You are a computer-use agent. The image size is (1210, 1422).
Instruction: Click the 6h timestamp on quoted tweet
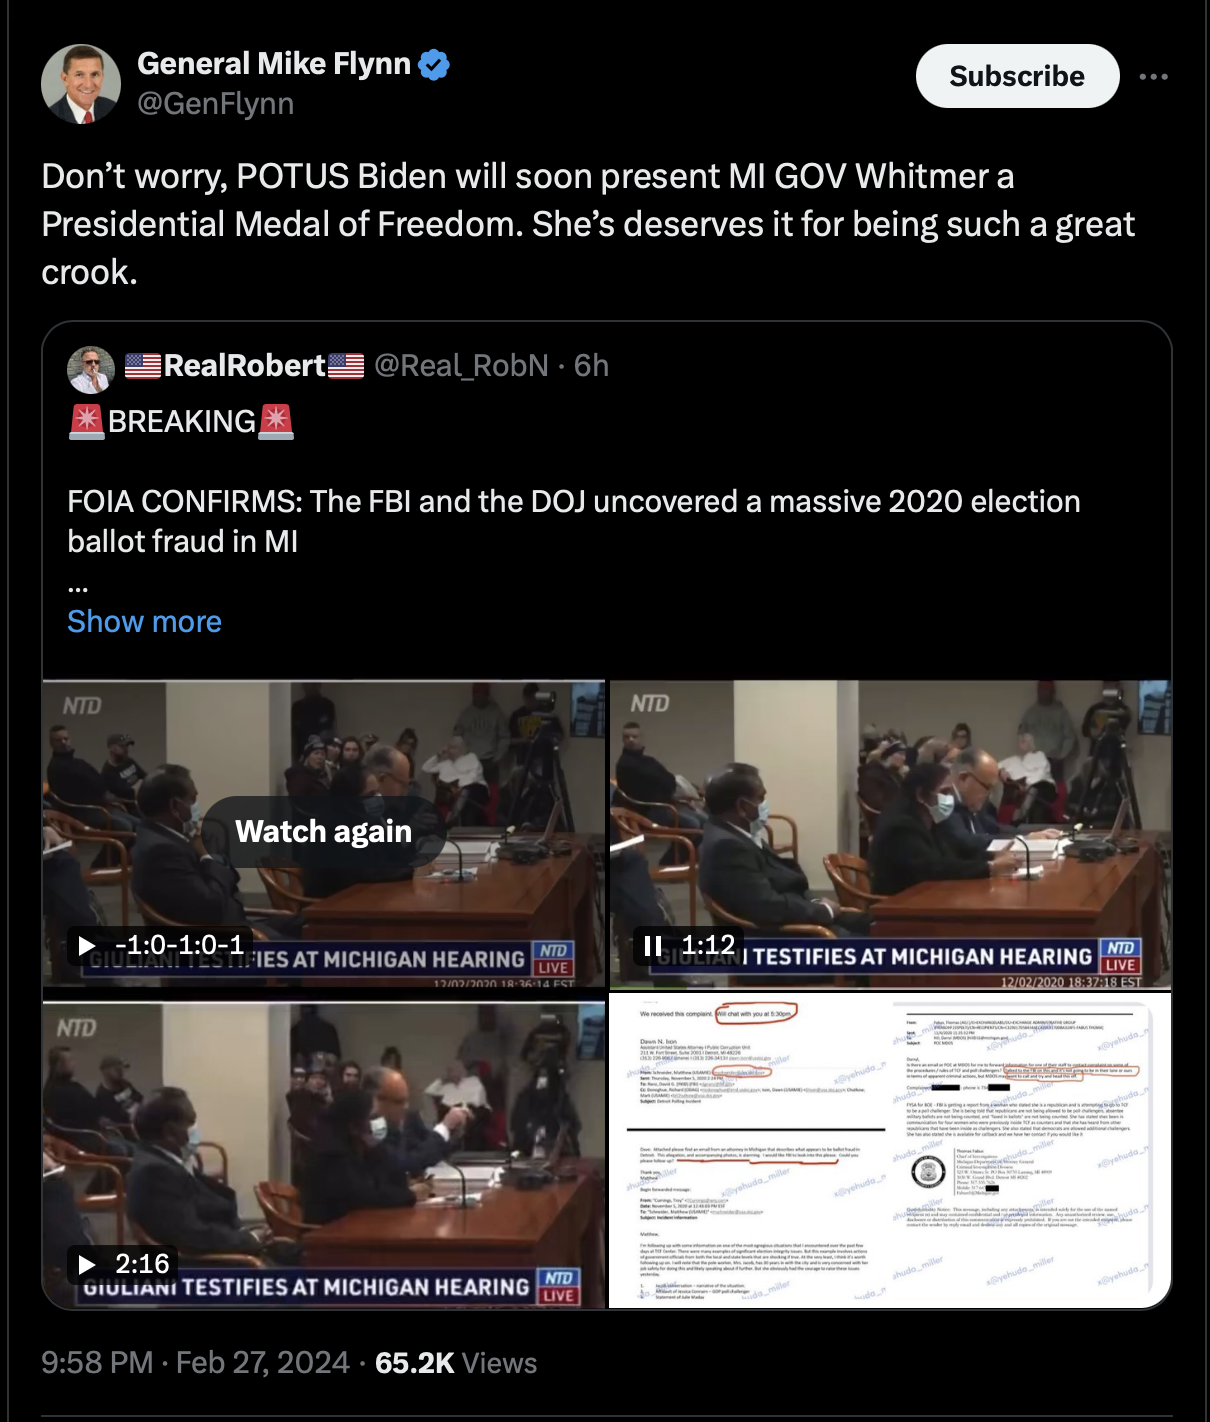pyautogui.click(x=591, y=366)
